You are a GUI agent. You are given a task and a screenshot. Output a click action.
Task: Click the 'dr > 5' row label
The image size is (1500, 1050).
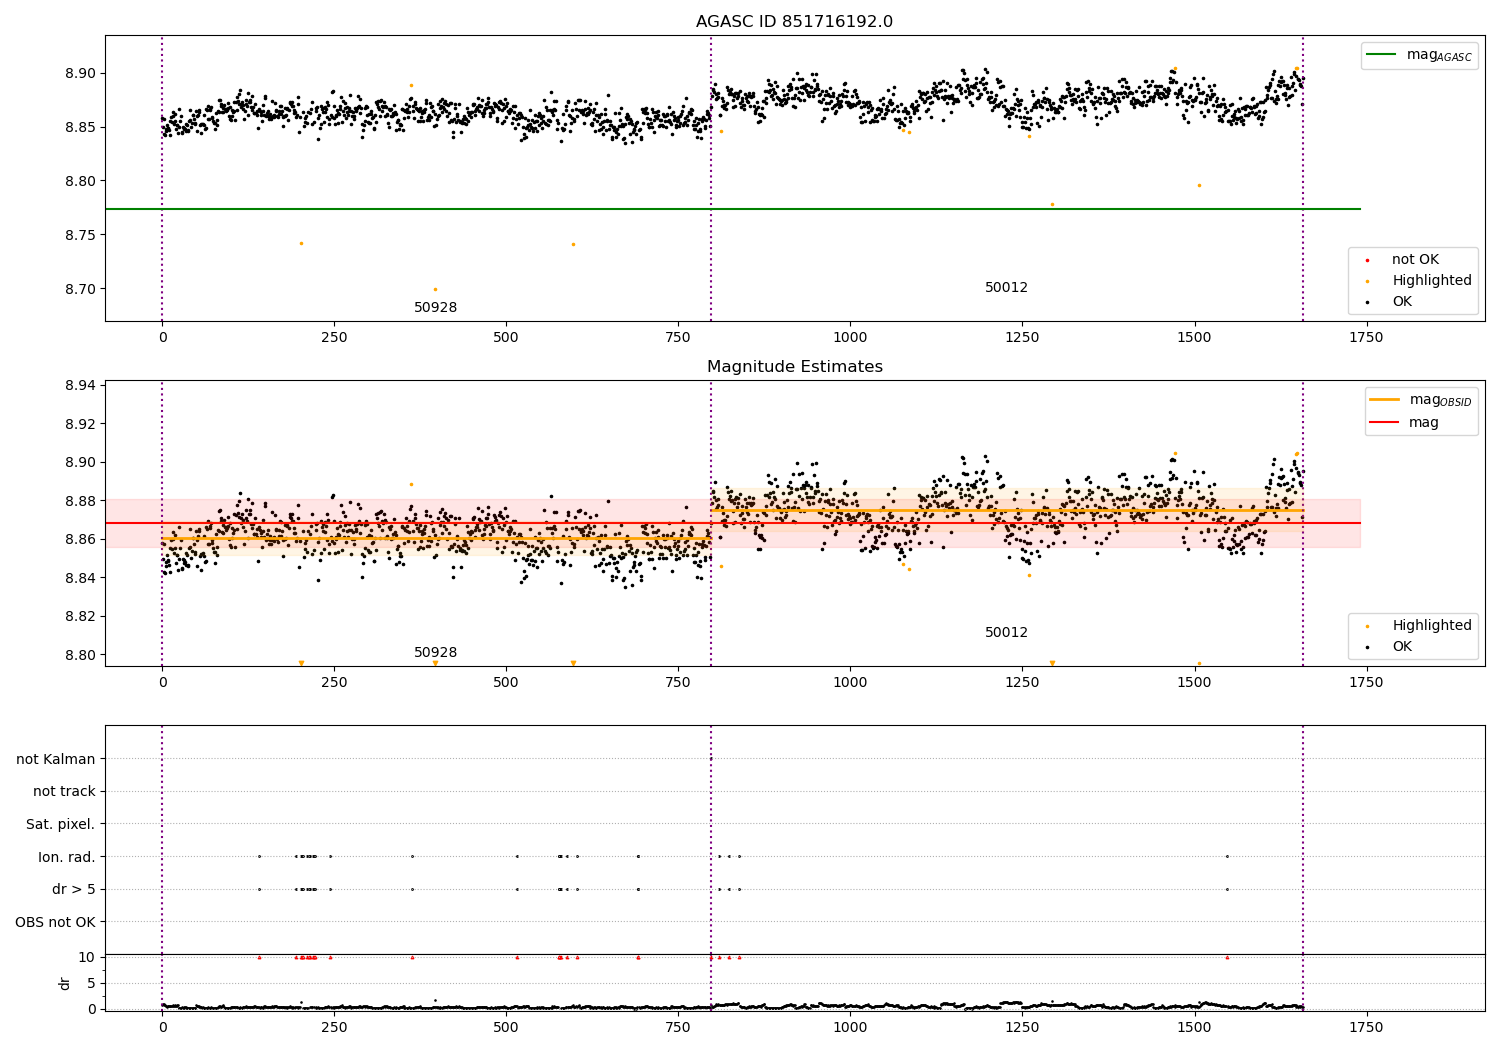[x=74, y=890]
